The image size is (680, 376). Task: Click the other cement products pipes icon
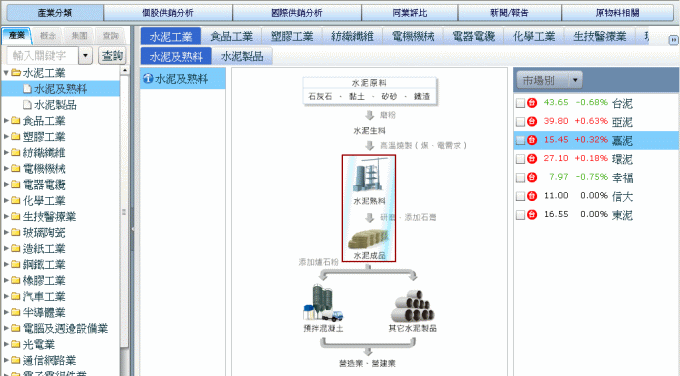pyautogui.click(x=412, y=305)
